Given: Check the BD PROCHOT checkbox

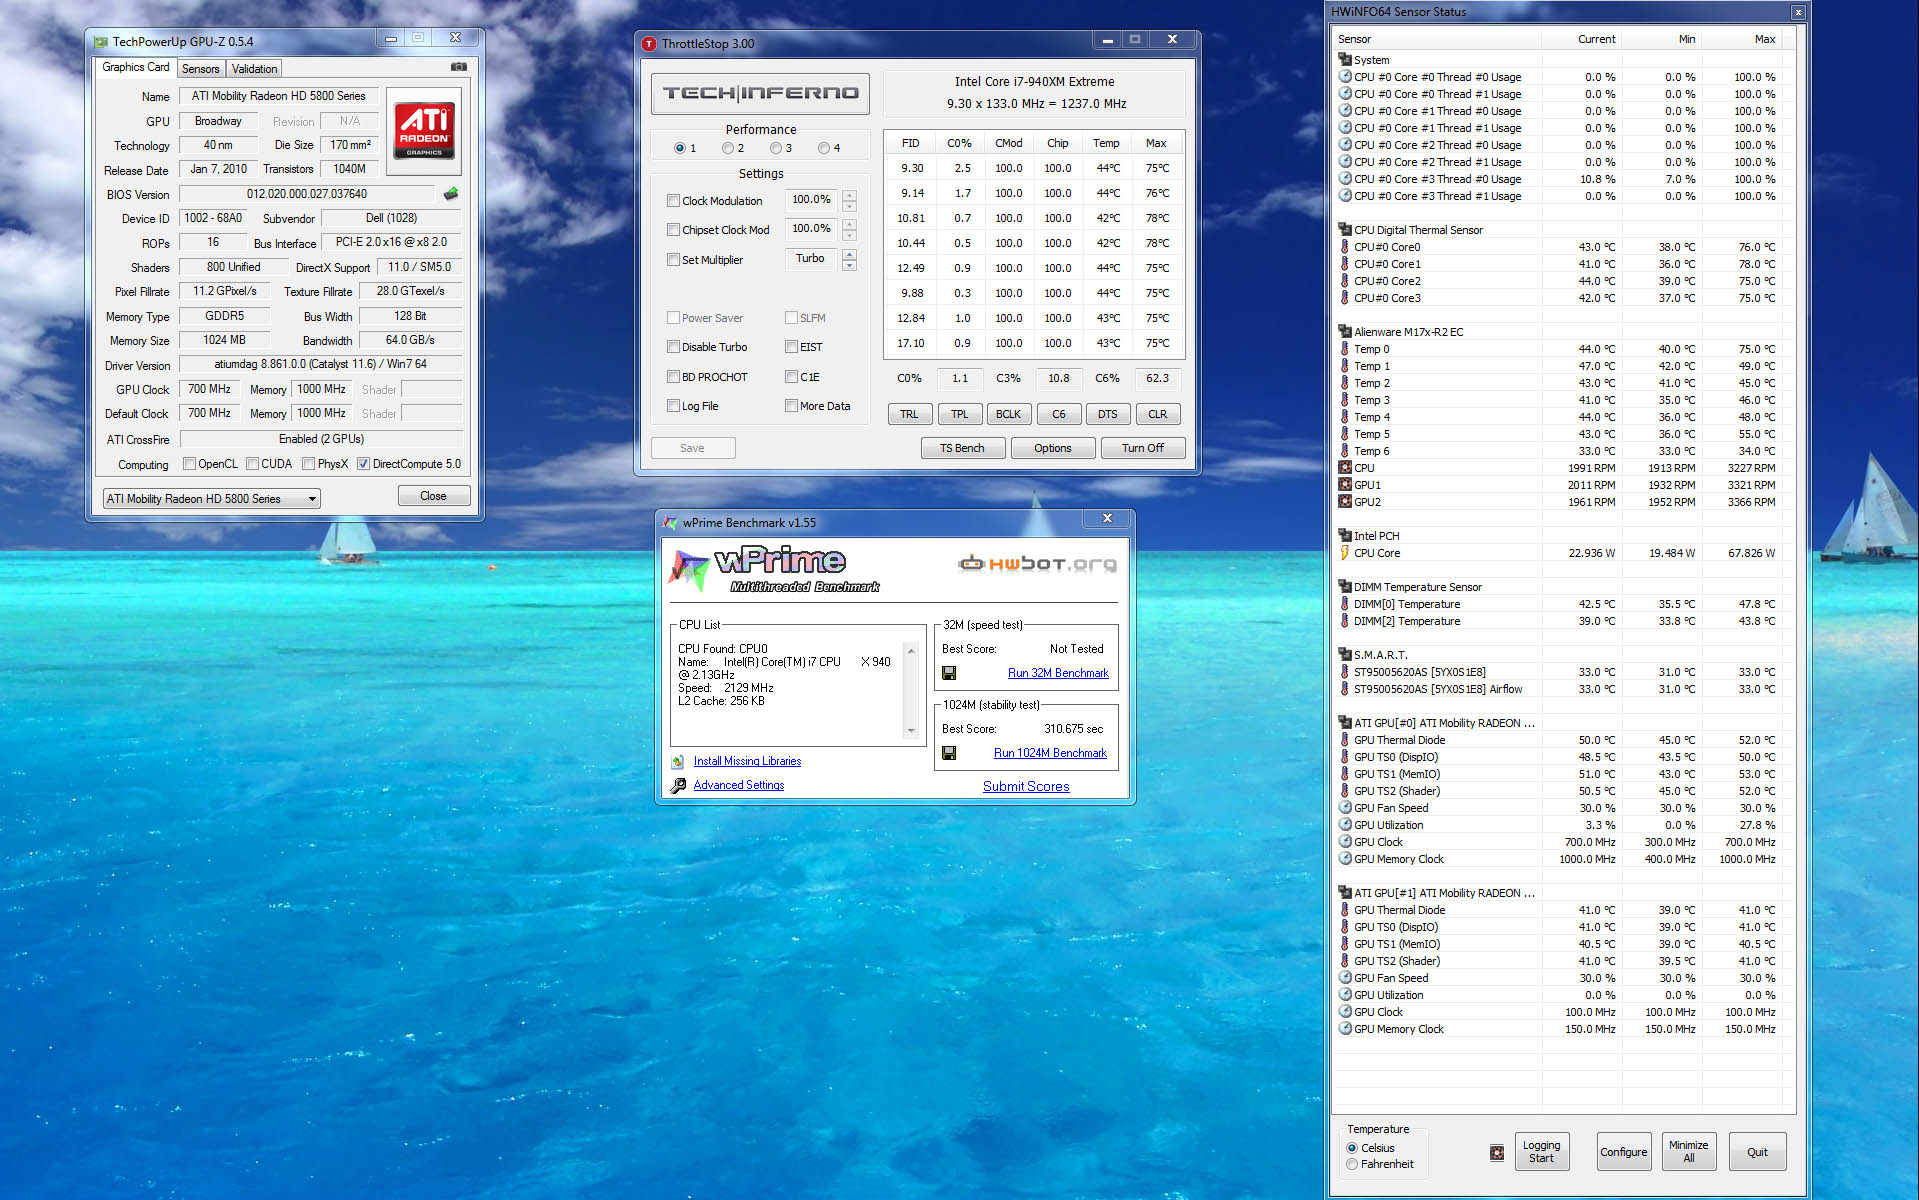Looking at the screenshot, I should 674,377.
